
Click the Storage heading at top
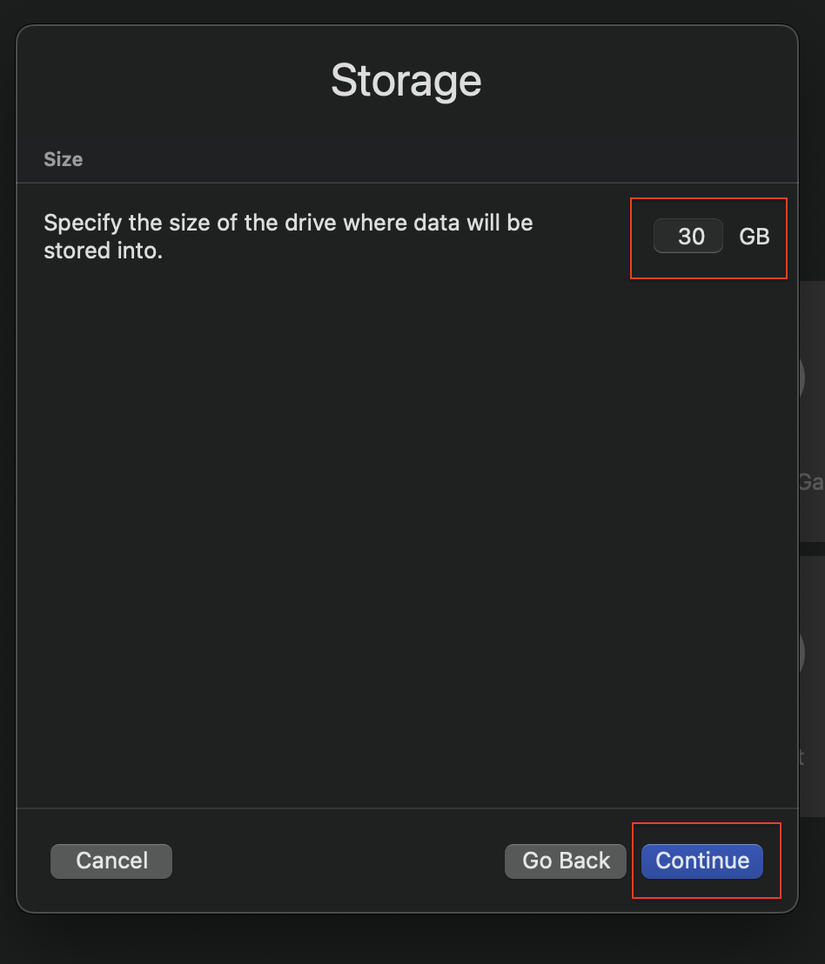point(406,81)
